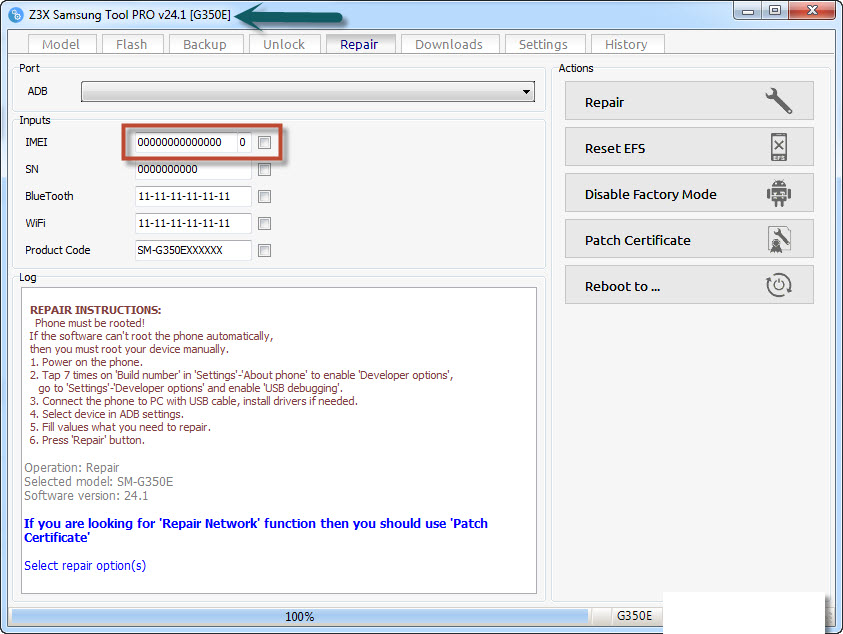Click the Reset EFS button label
The height and width of the screenshot is (634, 843).
tap(615, 148)
